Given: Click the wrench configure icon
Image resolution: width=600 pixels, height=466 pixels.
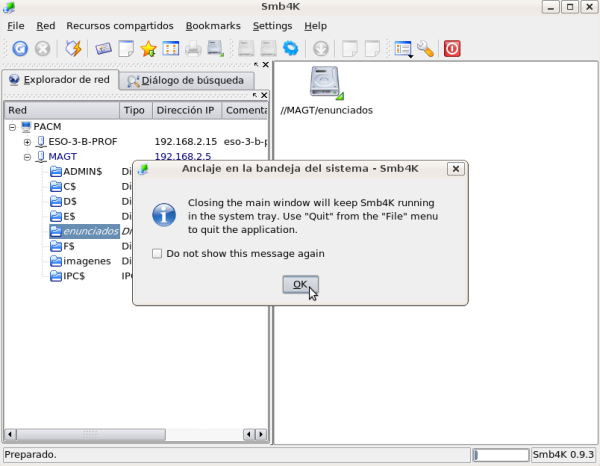Looking at the screenshot, I should pos(425,48).
